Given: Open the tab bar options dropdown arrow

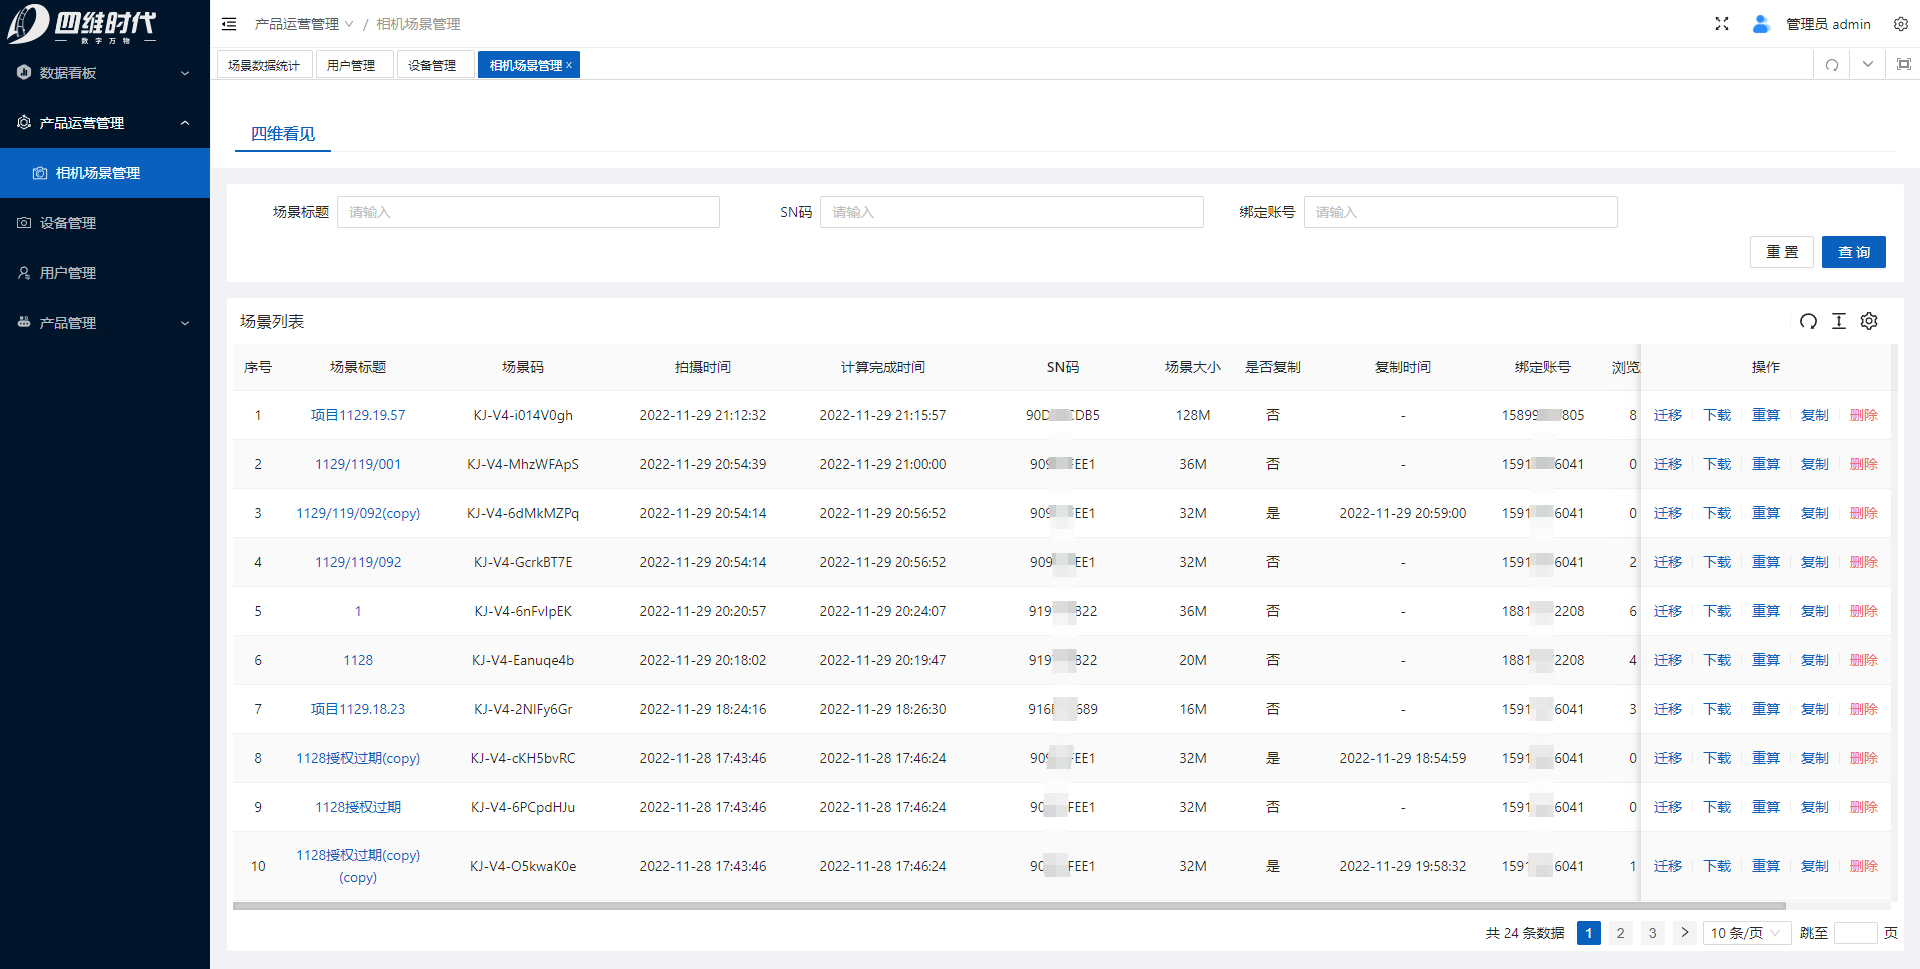Looking at the screenshot, I should click(x=1868, y=65).
